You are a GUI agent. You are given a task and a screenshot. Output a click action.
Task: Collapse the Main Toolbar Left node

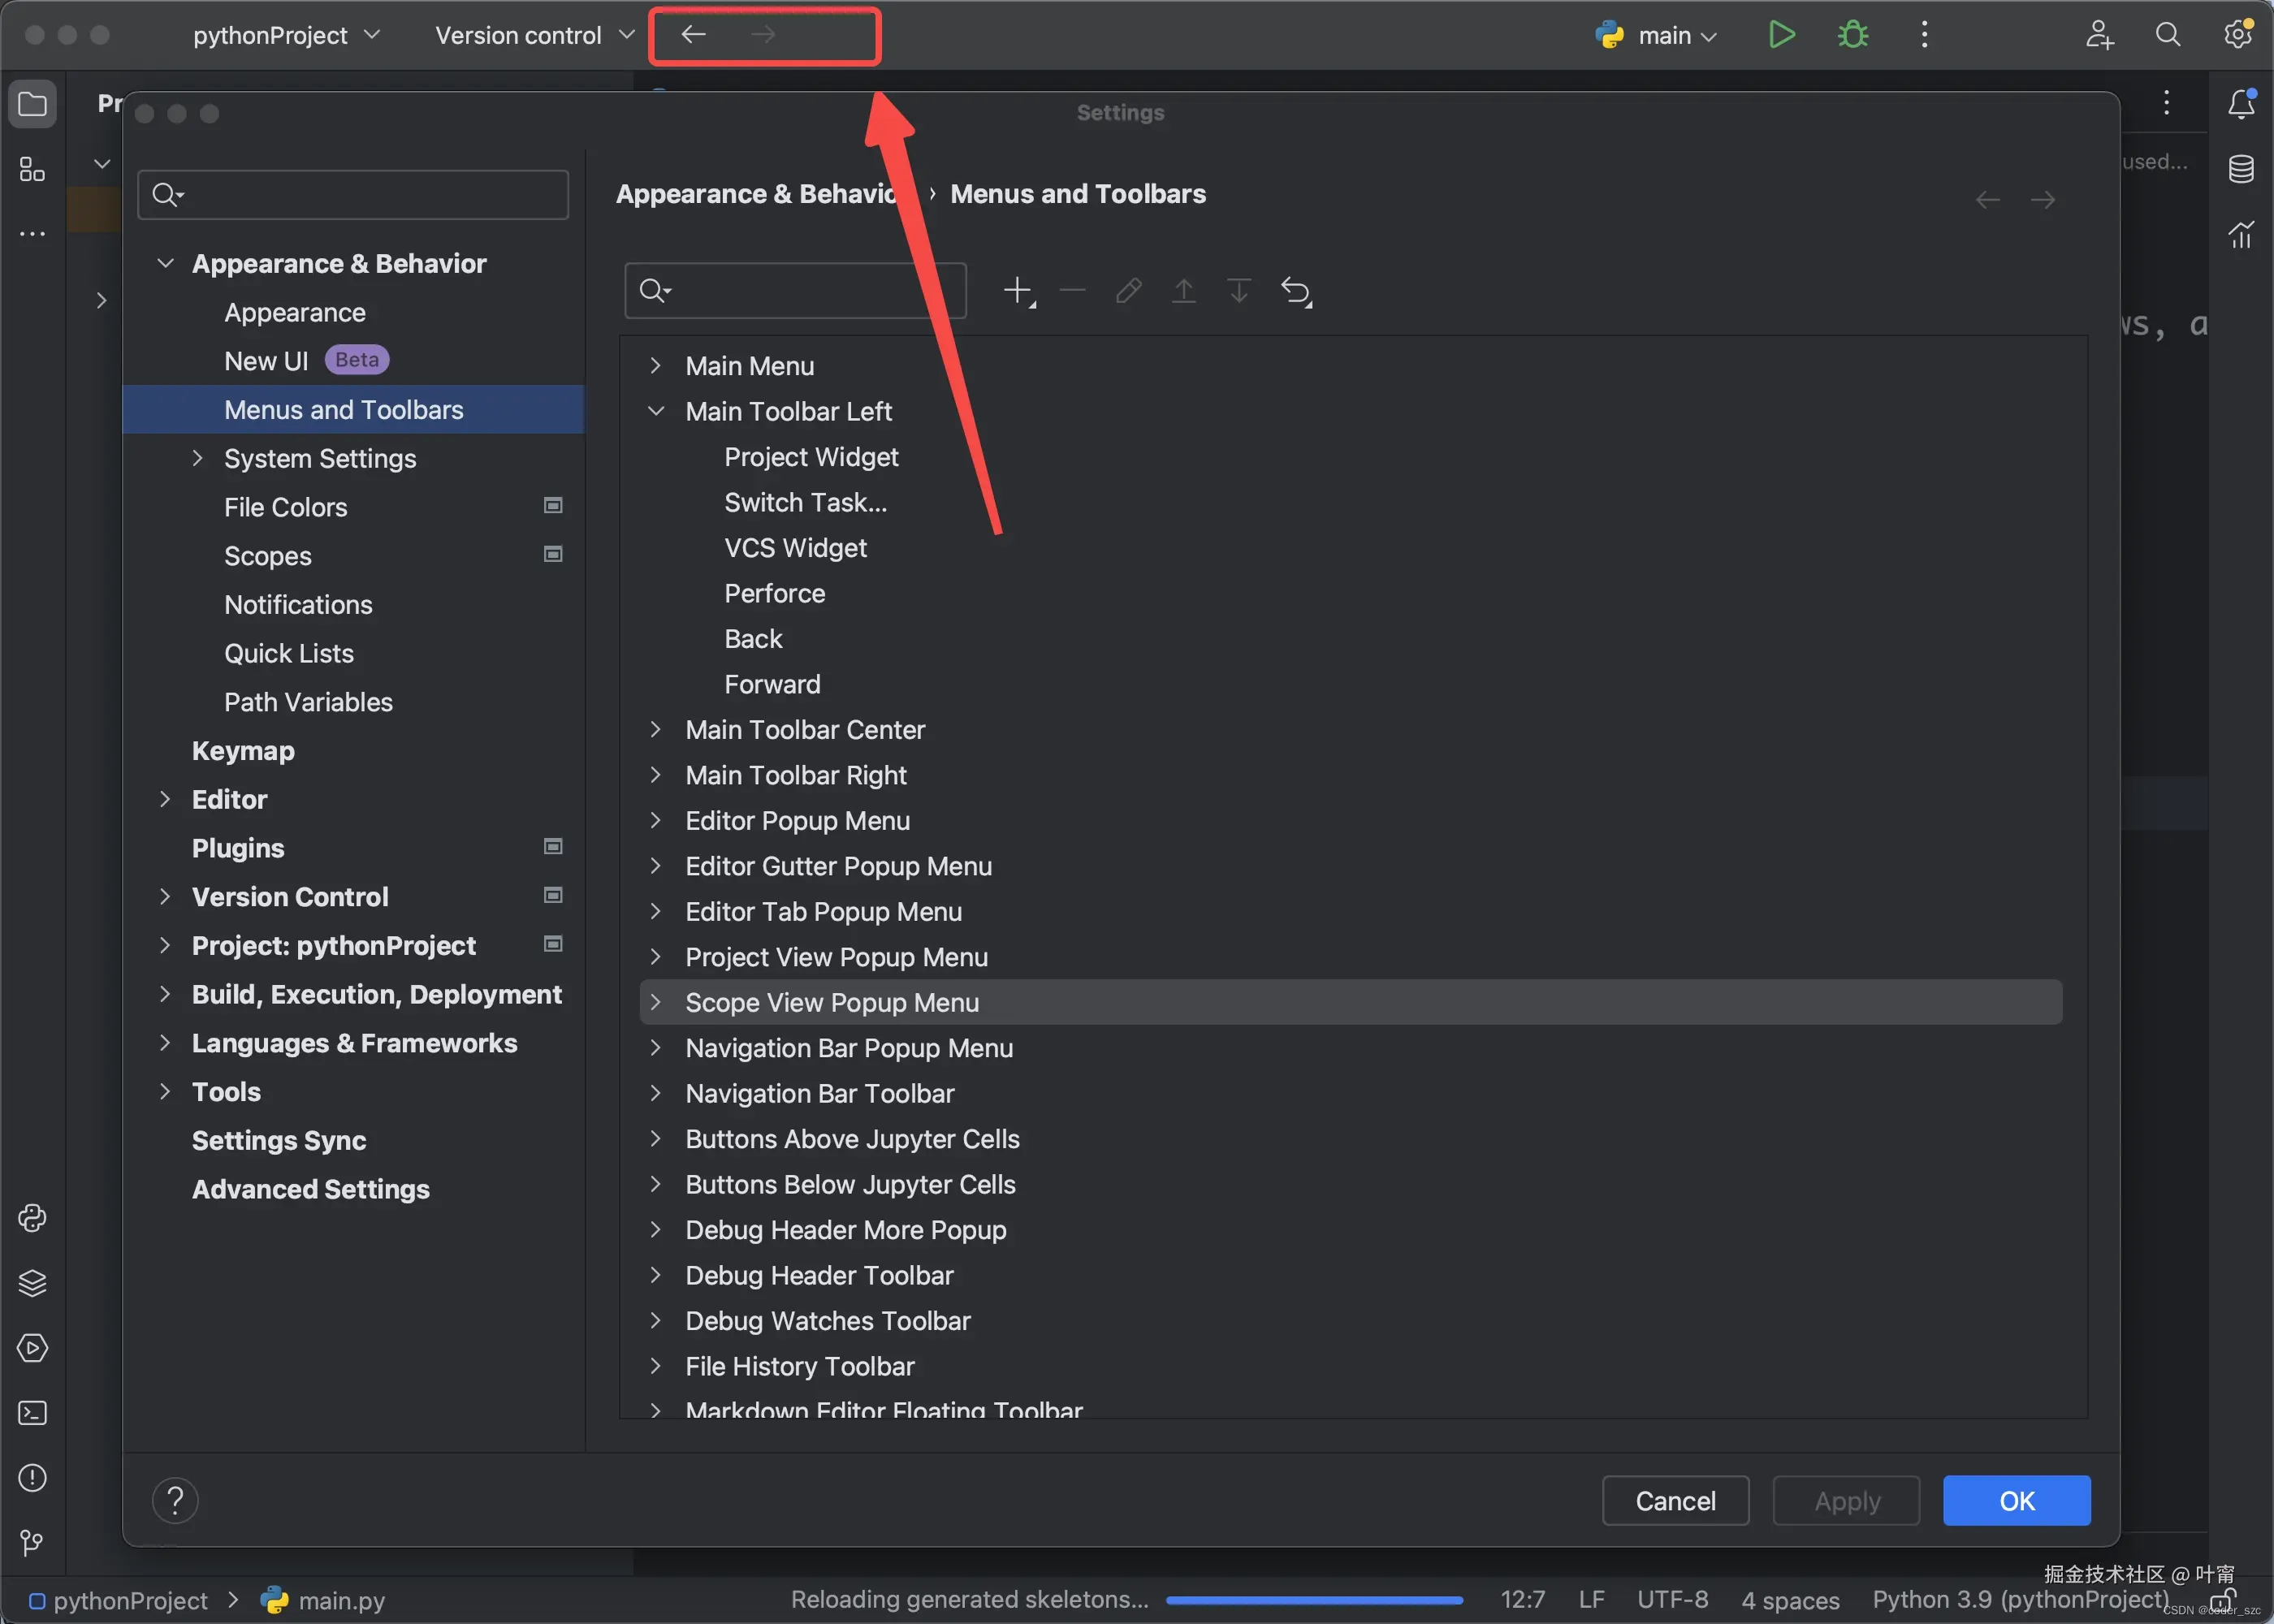pyautogui.click(x=655, y=411)
